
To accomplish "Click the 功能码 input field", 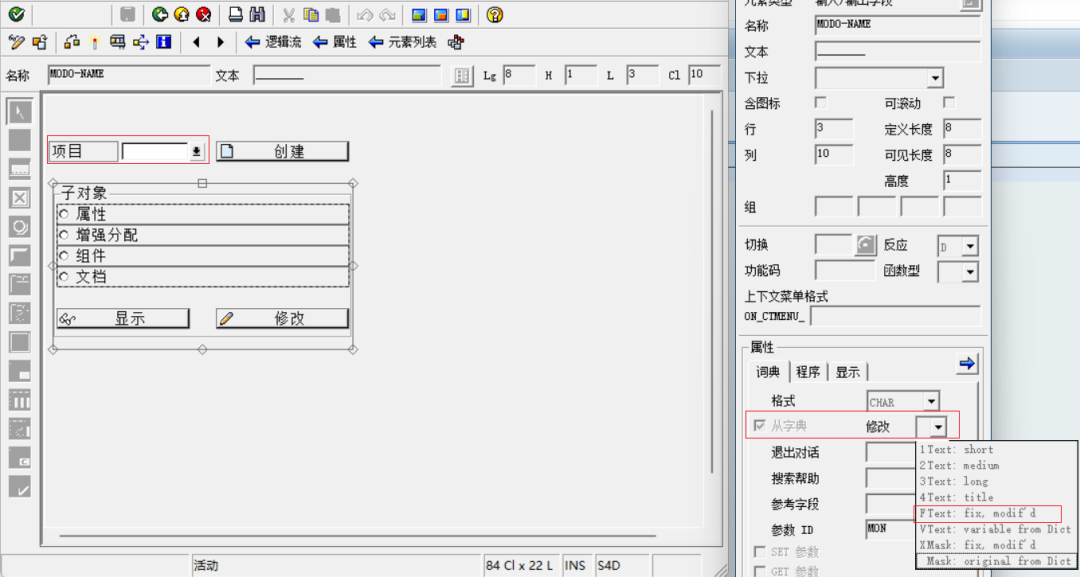I will click(844, 271).
